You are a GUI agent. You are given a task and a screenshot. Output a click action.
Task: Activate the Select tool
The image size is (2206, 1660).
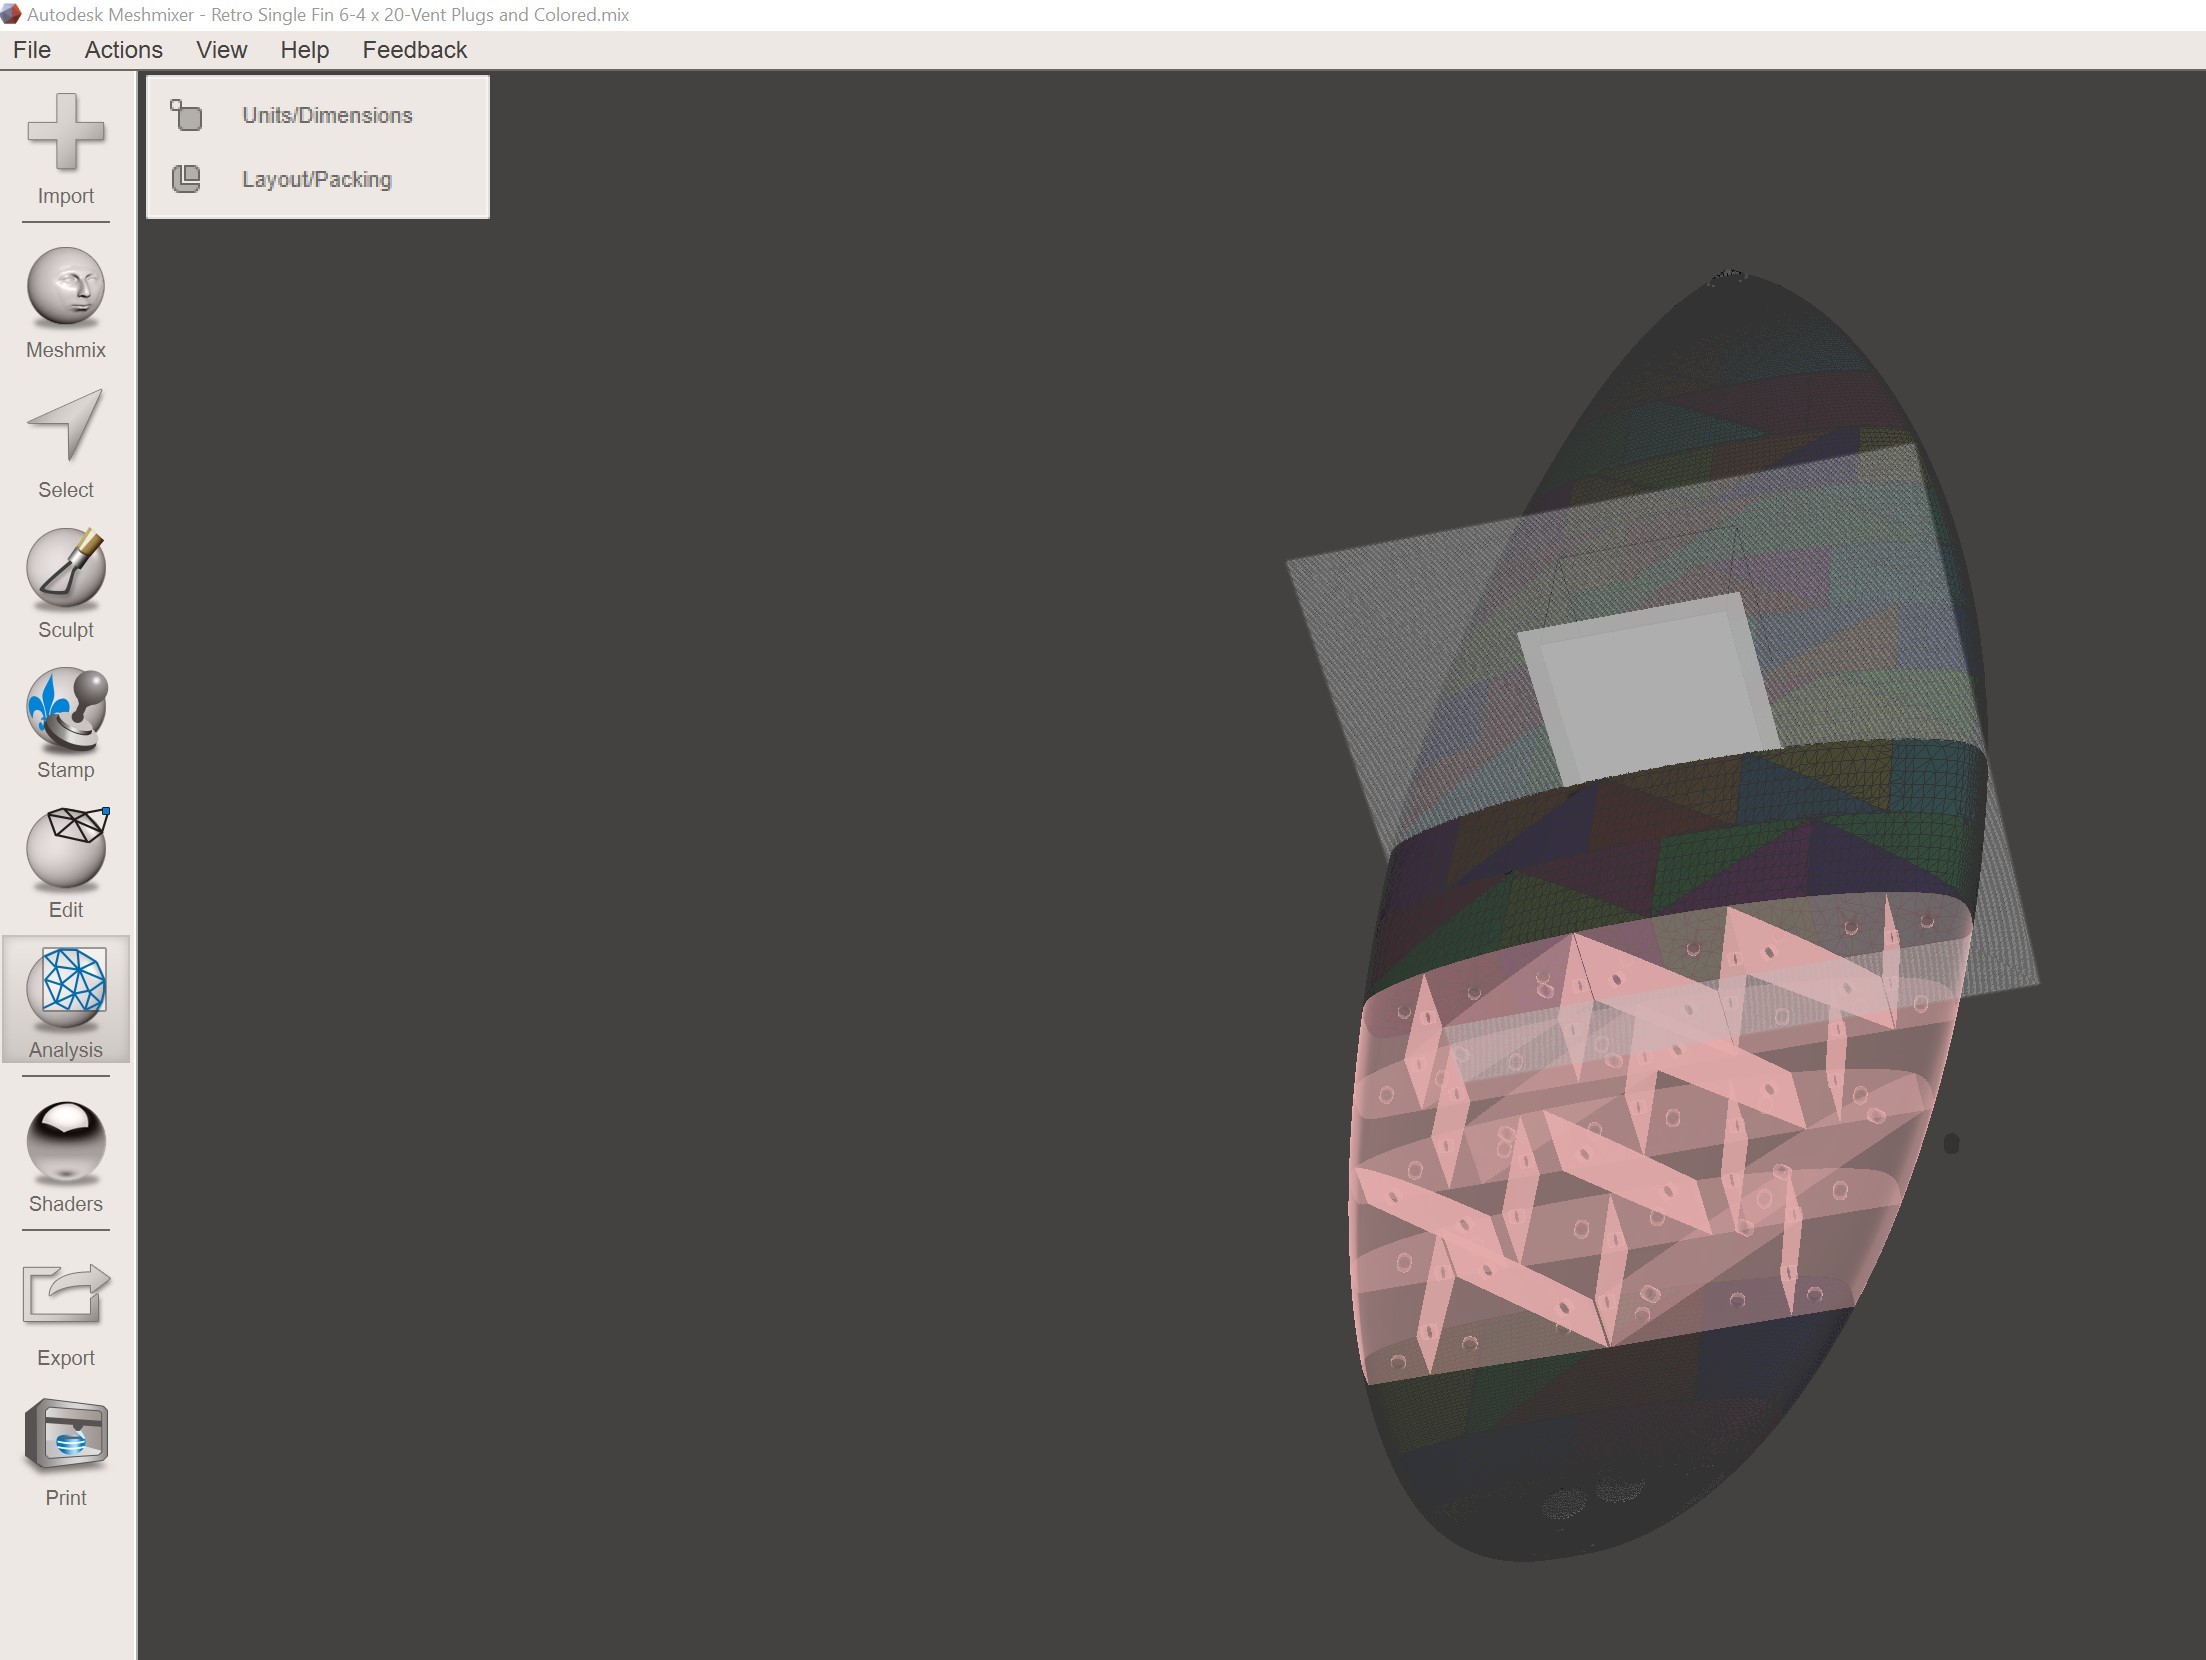click(66, 443)
